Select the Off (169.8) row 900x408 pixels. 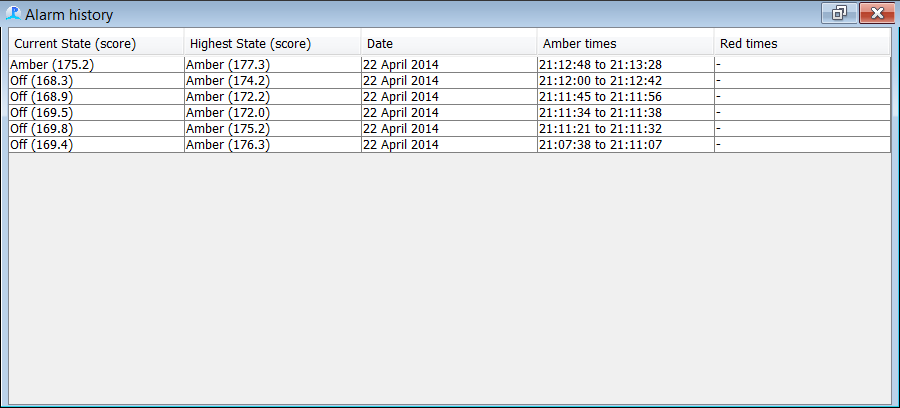coord(449,129)
